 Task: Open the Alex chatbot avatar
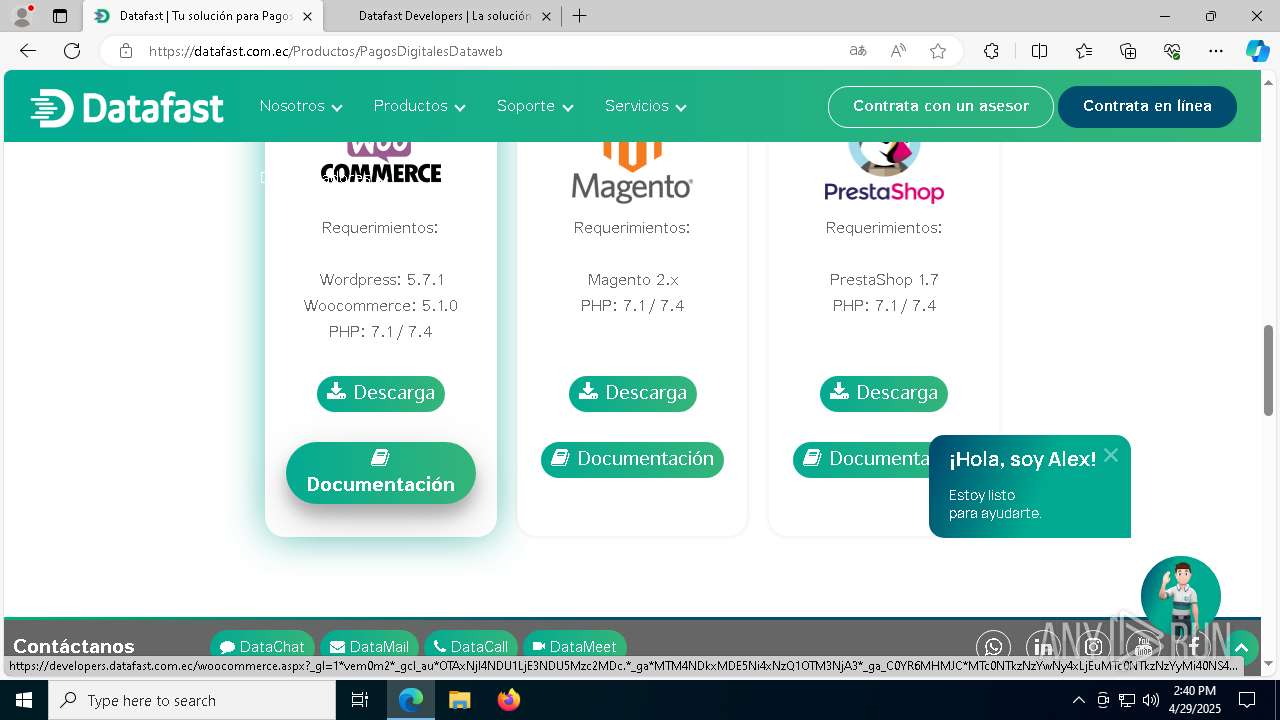coord(1181,596)
